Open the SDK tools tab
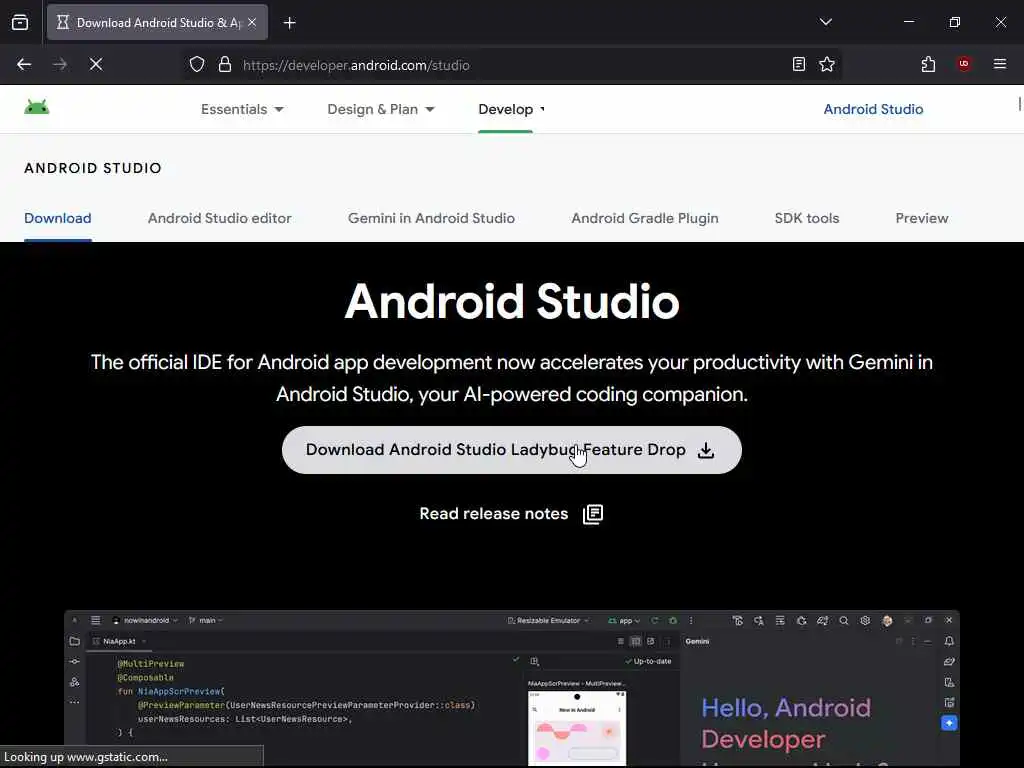The image size is (1024, 768). [807, 218]
